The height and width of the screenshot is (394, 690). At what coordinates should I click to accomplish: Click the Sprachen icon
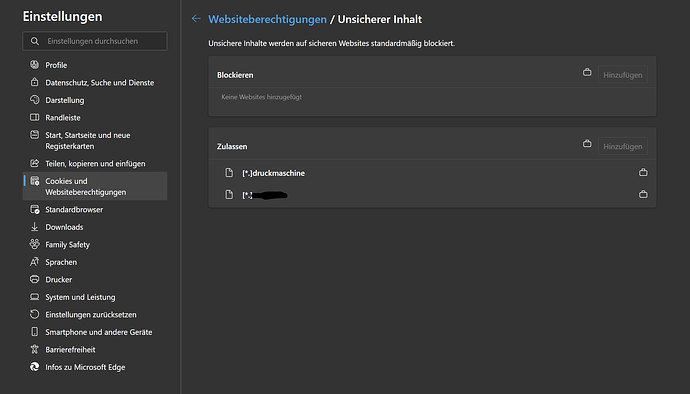coord(34,262)
